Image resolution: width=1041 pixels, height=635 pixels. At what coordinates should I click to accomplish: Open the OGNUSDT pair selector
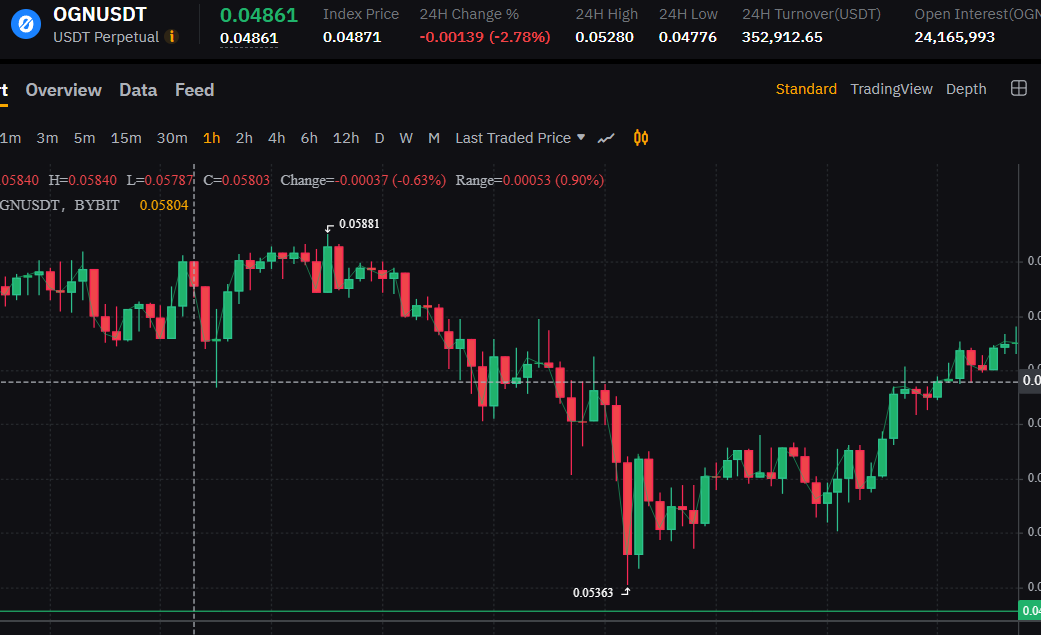pyautogui.click(x=100, y=15)
